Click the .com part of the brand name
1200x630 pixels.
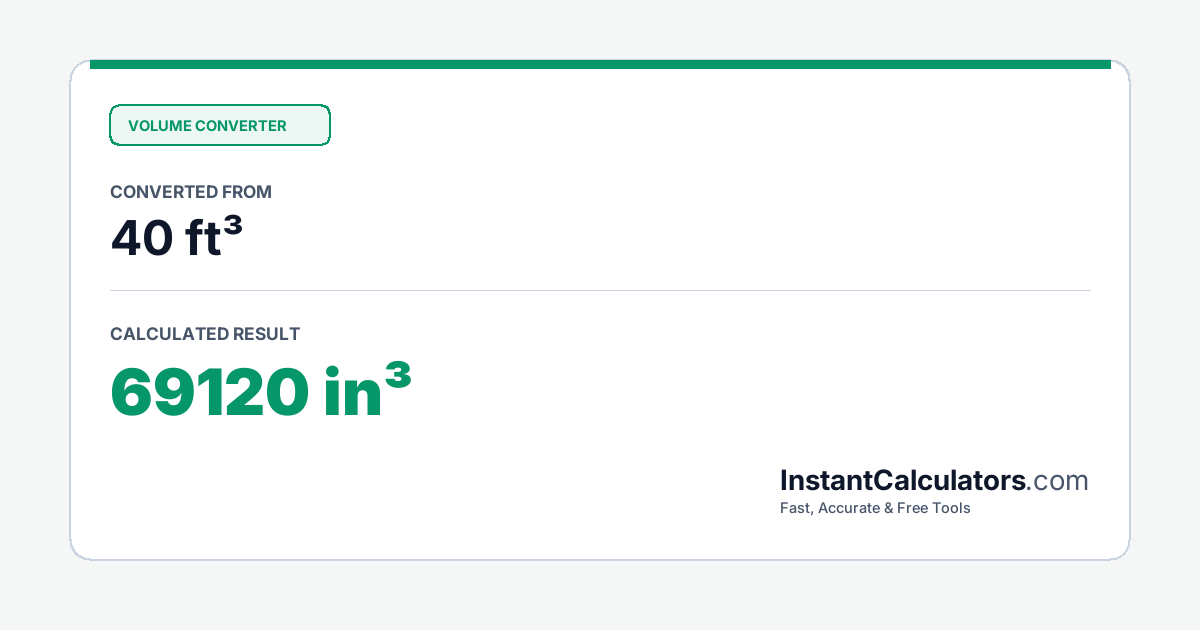coord(1058,481)
